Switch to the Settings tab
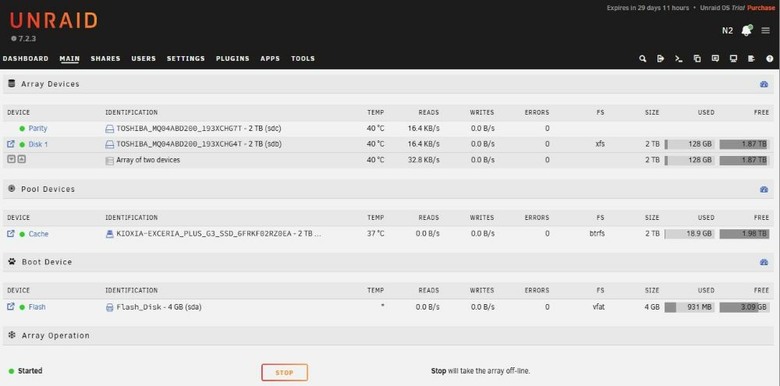This screenshot has width=780, height=386. 186,59
